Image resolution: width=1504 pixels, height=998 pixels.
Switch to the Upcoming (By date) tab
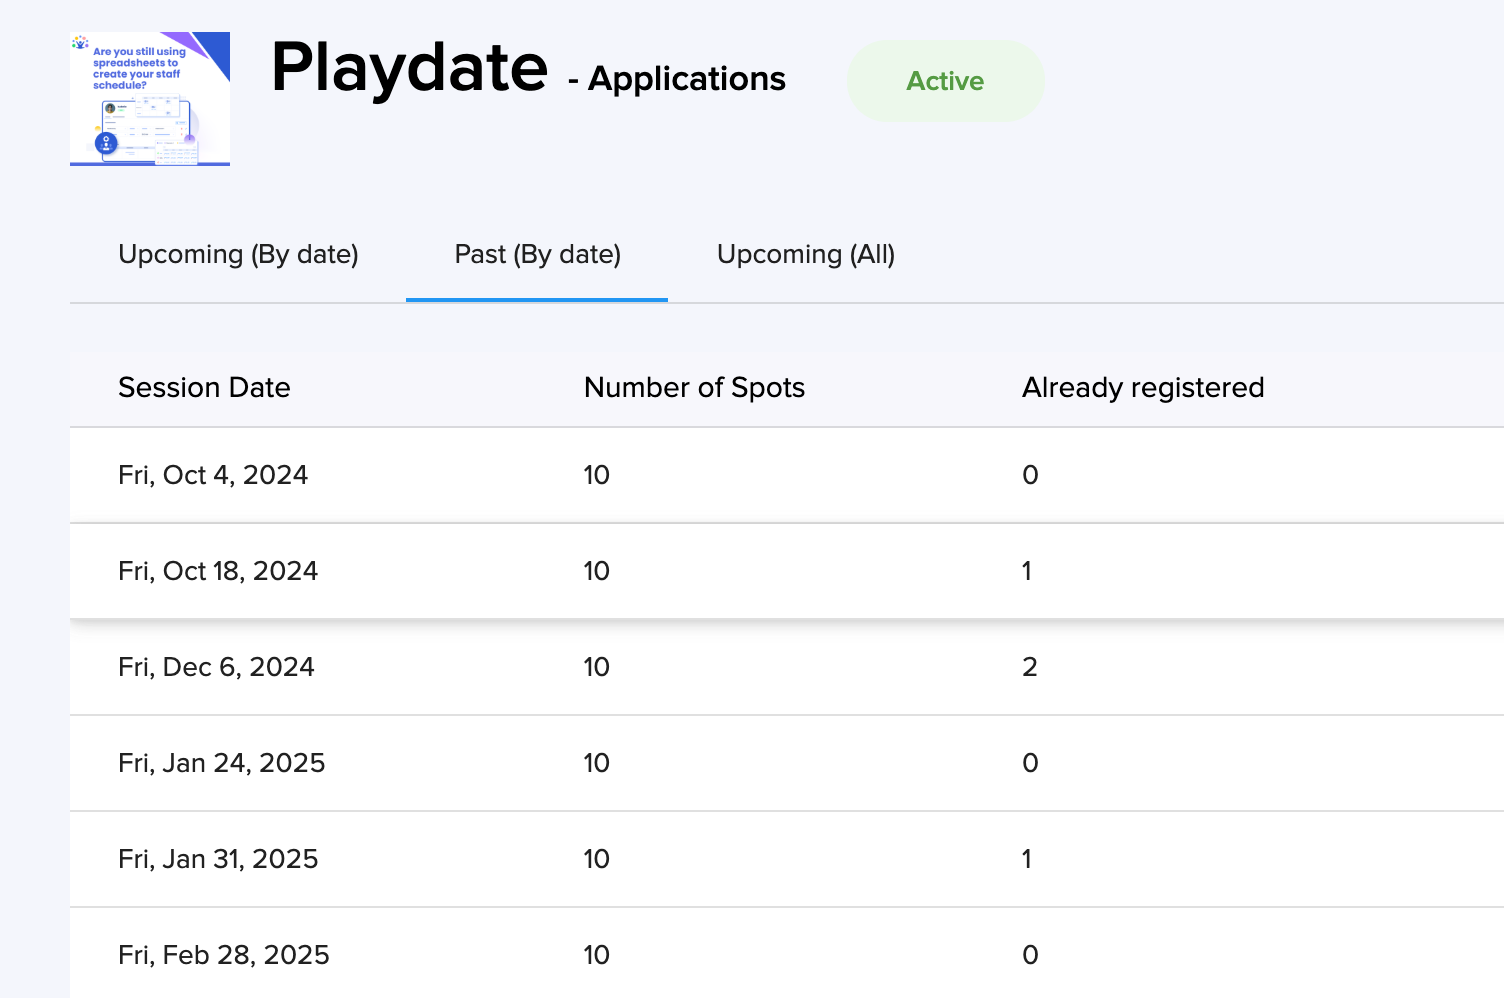[238, 255]
